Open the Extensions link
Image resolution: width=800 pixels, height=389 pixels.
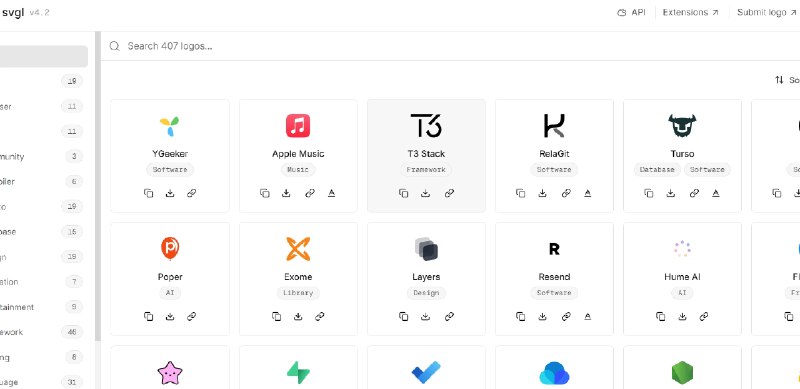coord(690,12)
